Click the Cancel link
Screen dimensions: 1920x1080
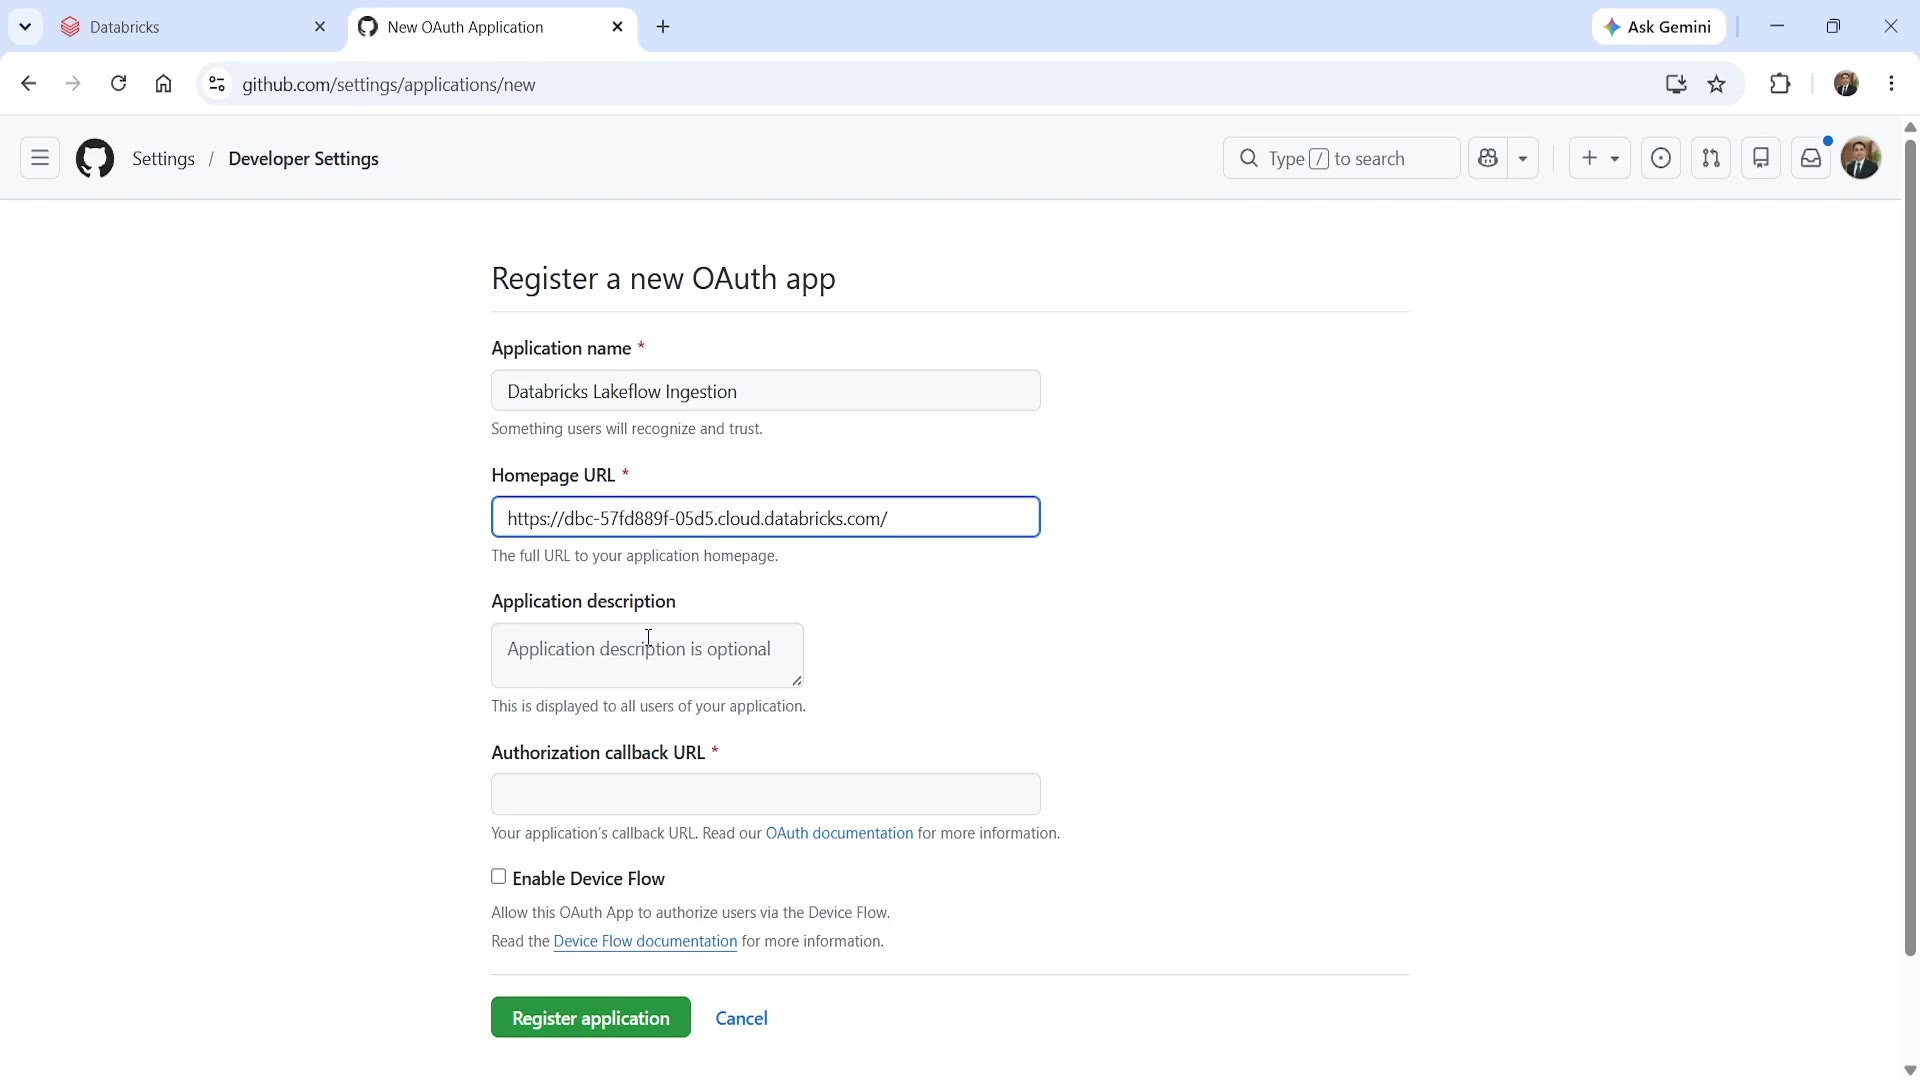coord(742,1019)
